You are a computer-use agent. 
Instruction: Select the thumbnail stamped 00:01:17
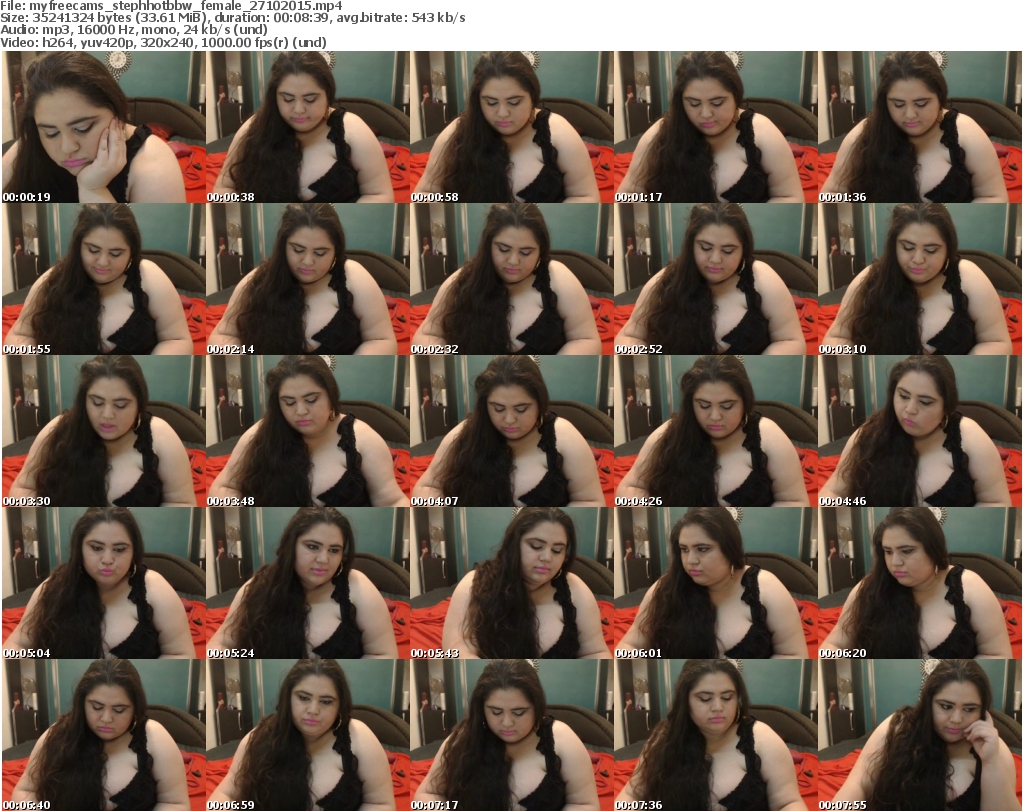716,127
